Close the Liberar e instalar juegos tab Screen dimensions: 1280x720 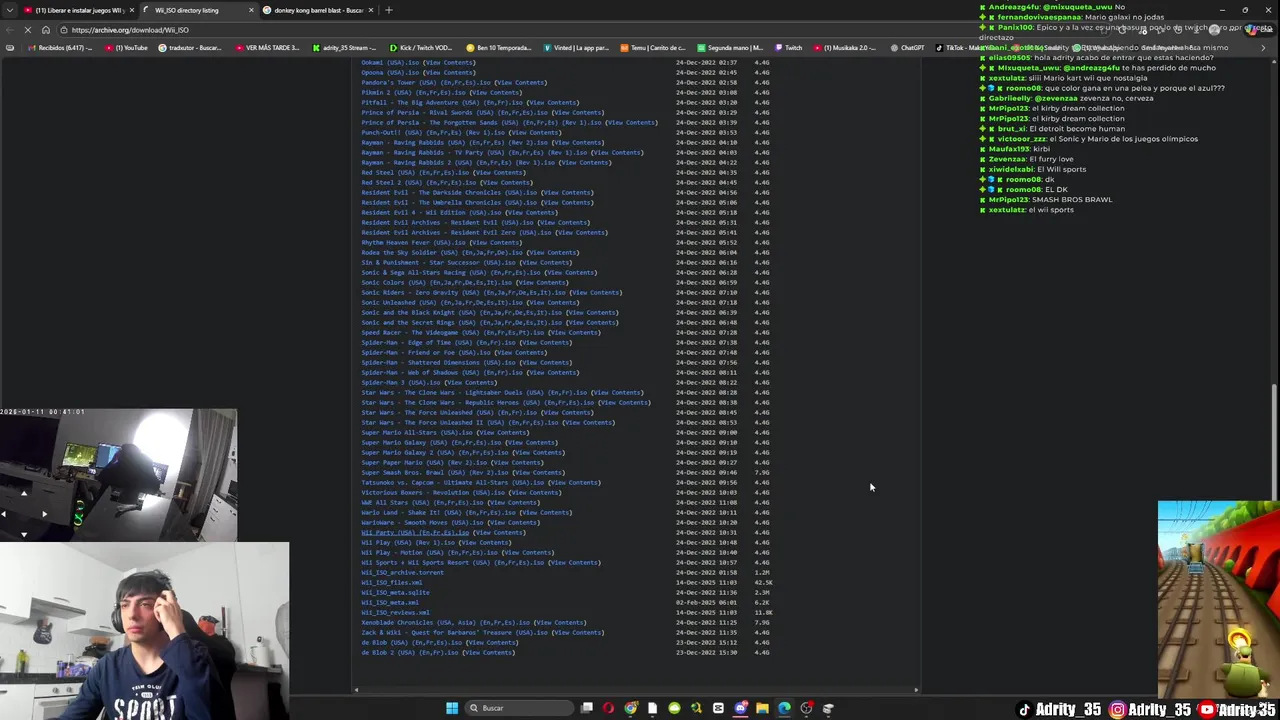[131, 10]
